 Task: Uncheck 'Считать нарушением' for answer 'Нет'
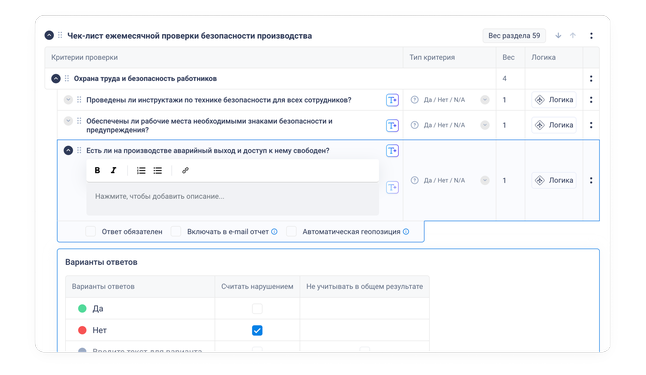[x=257, y=330]
